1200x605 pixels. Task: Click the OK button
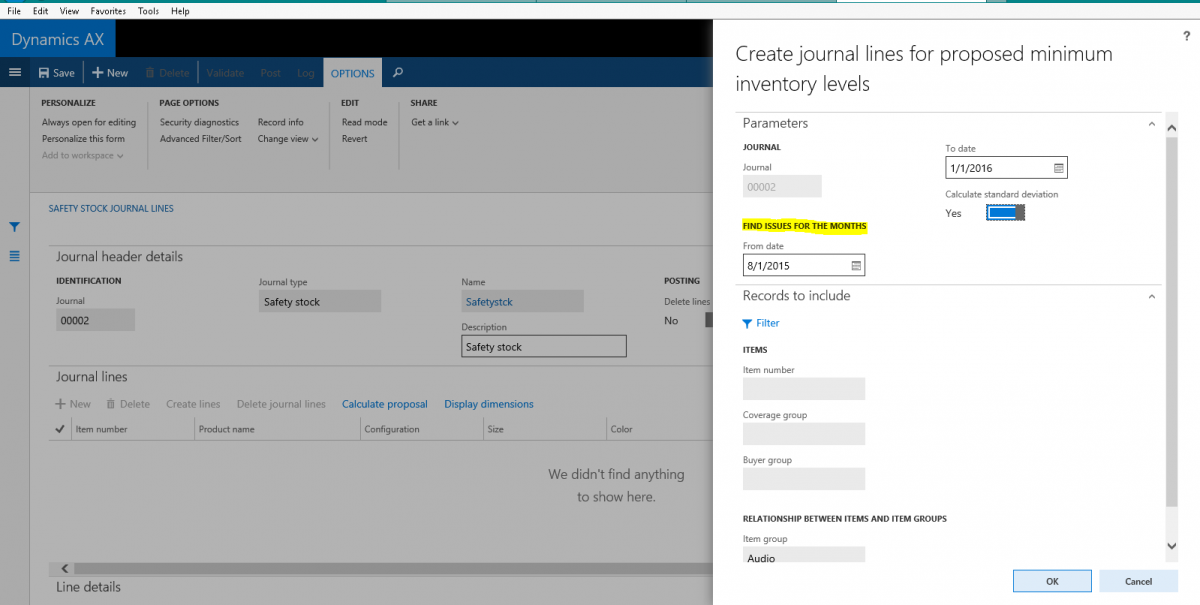pyautogui.click(x=1052, y=581)
